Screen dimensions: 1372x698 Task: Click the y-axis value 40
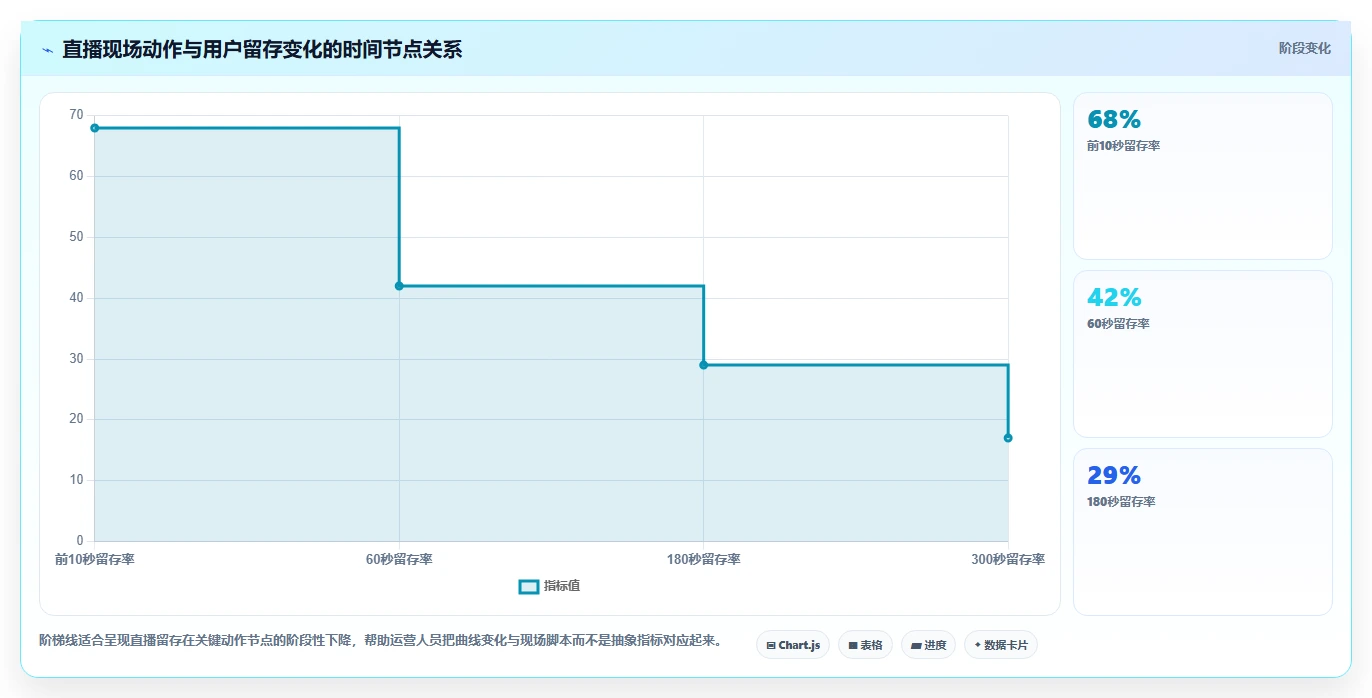tap(77, 298)
